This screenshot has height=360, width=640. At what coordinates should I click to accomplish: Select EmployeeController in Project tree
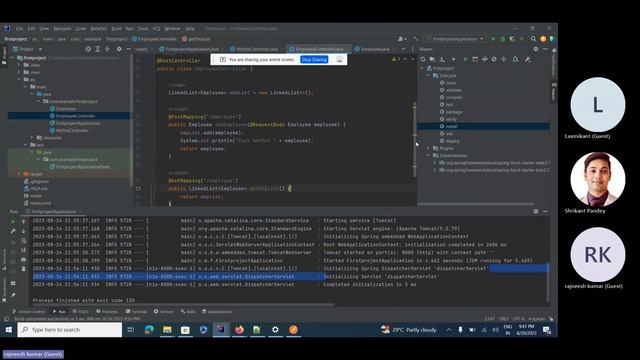[x=76, y=116]
